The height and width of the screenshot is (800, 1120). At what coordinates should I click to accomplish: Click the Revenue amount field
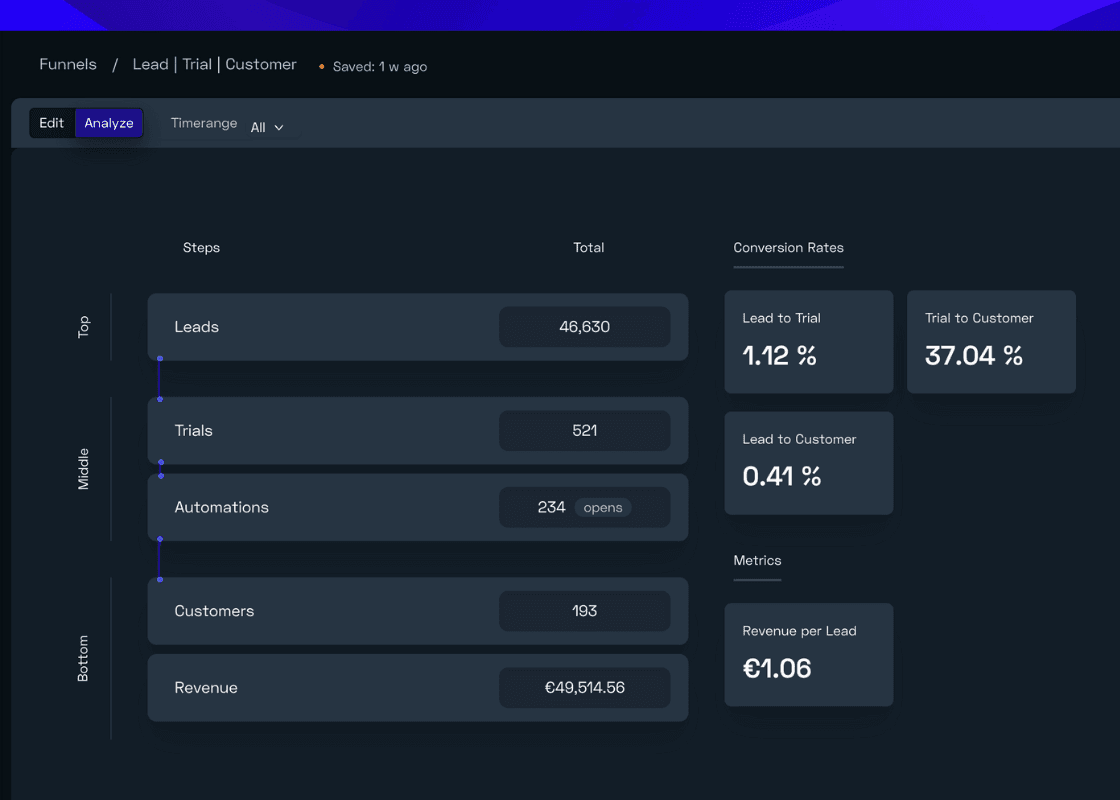pyautogui.click(x=584, y=687)
